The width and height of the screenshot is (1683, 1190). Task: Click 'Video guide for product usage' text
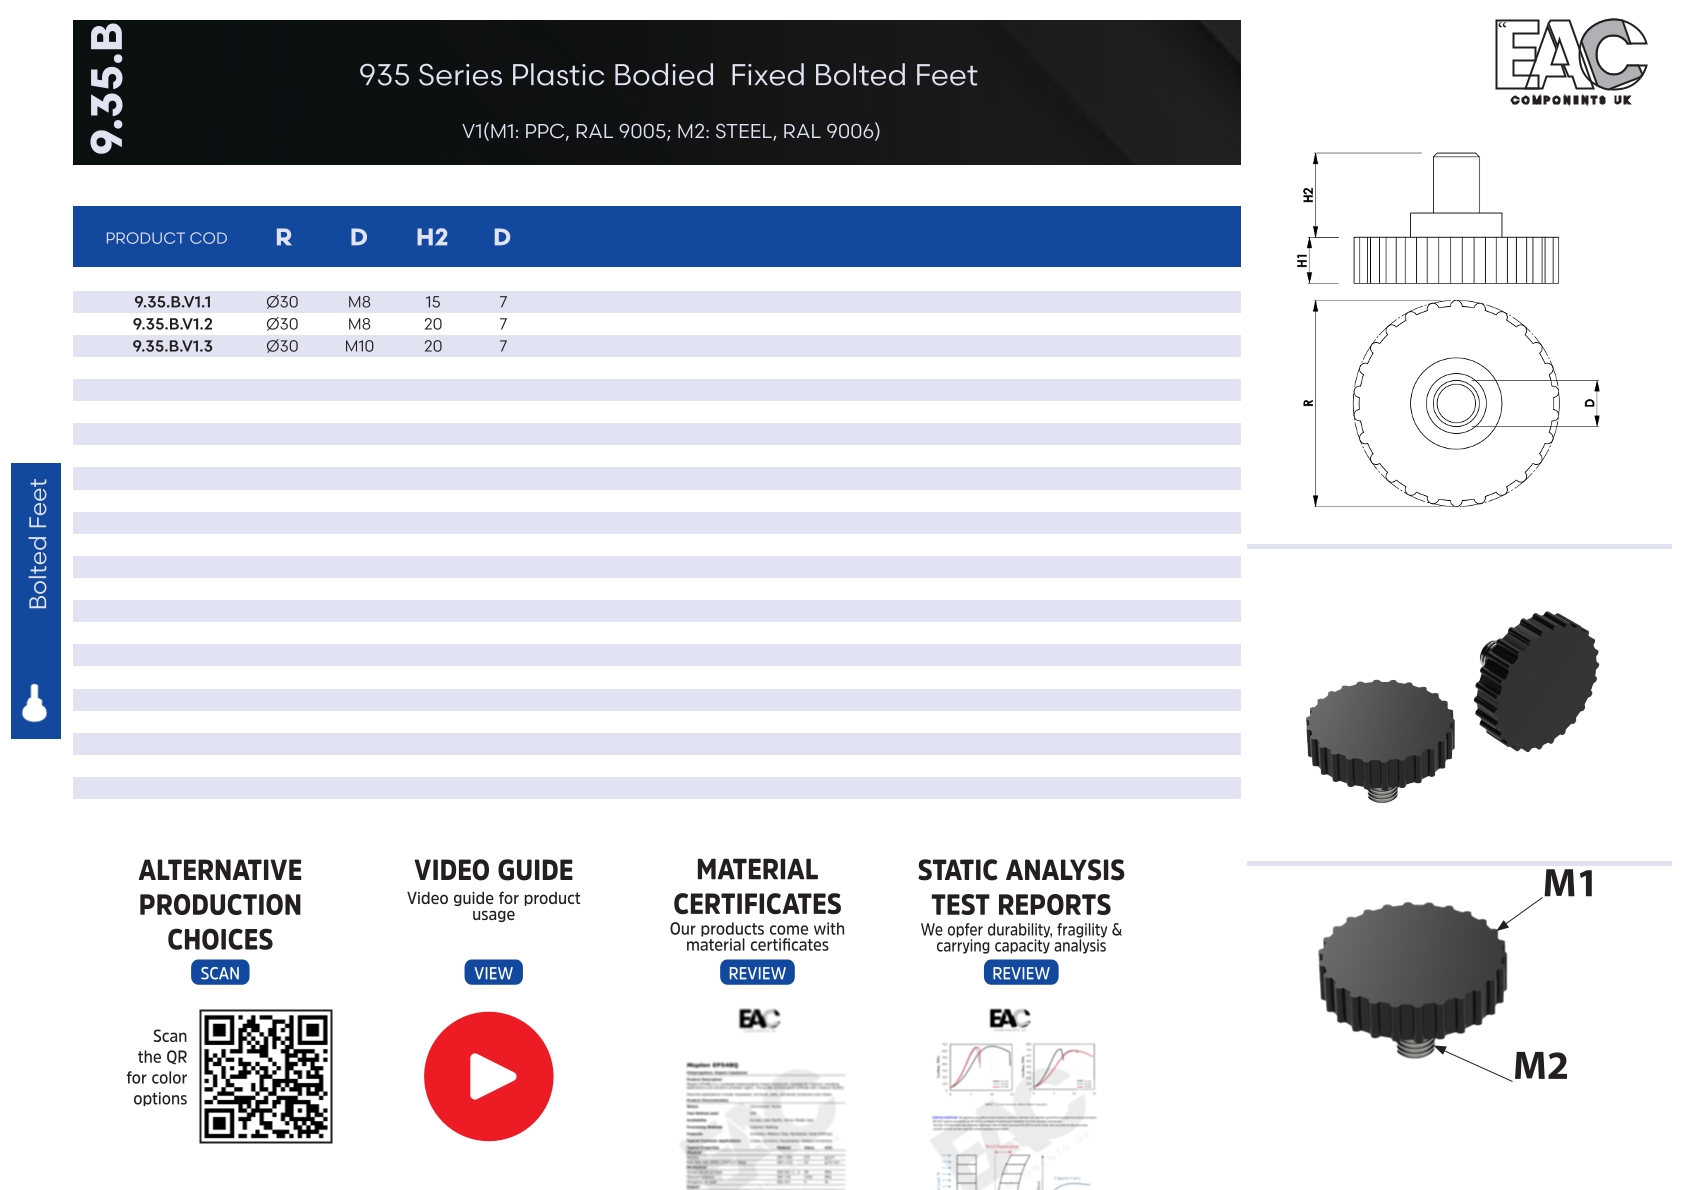click(x=493, y=906)
